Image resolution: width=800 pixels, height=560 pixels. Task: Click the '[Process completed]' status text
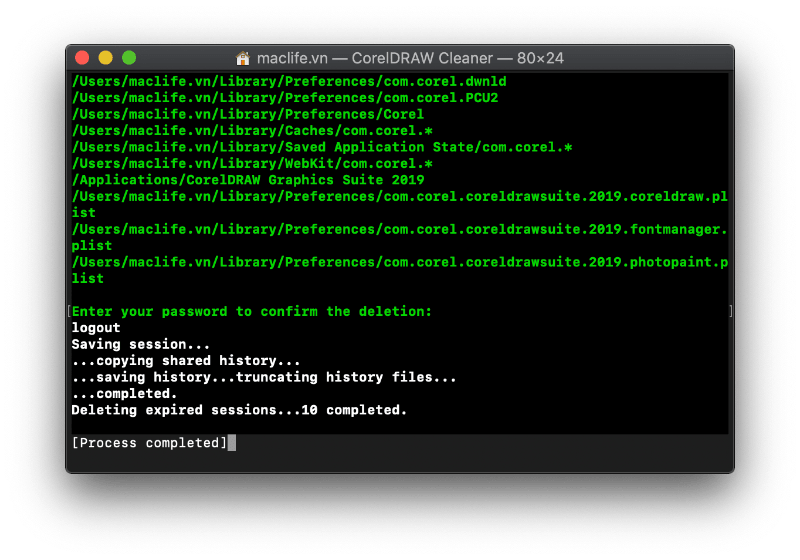click(x=149, y=443)
